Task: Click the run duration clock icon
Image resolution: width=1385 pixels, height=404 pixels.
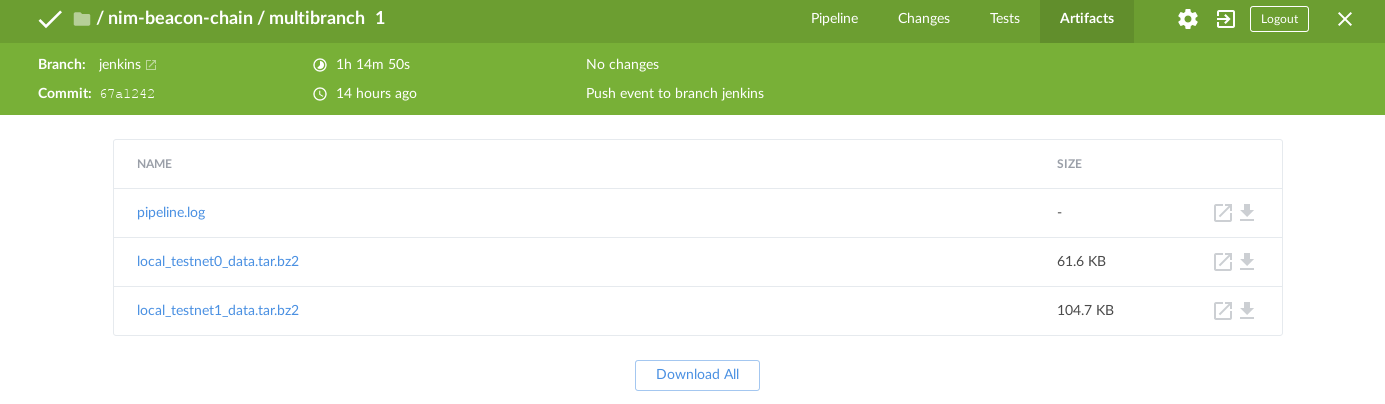Action: [320, 65]
